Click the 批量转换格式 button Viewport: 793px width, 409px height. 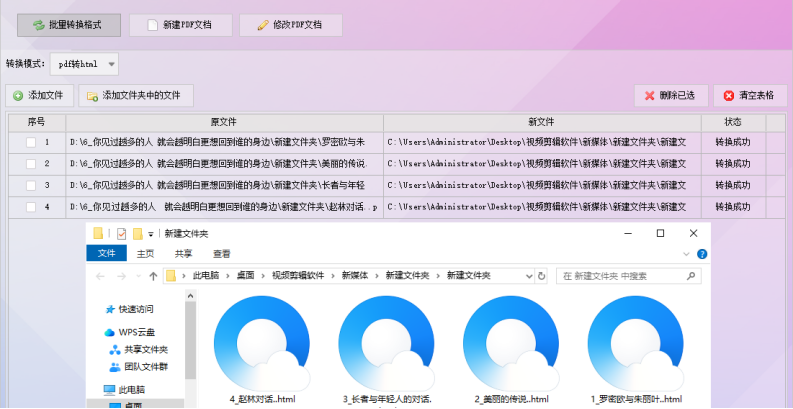coord(69,25)
